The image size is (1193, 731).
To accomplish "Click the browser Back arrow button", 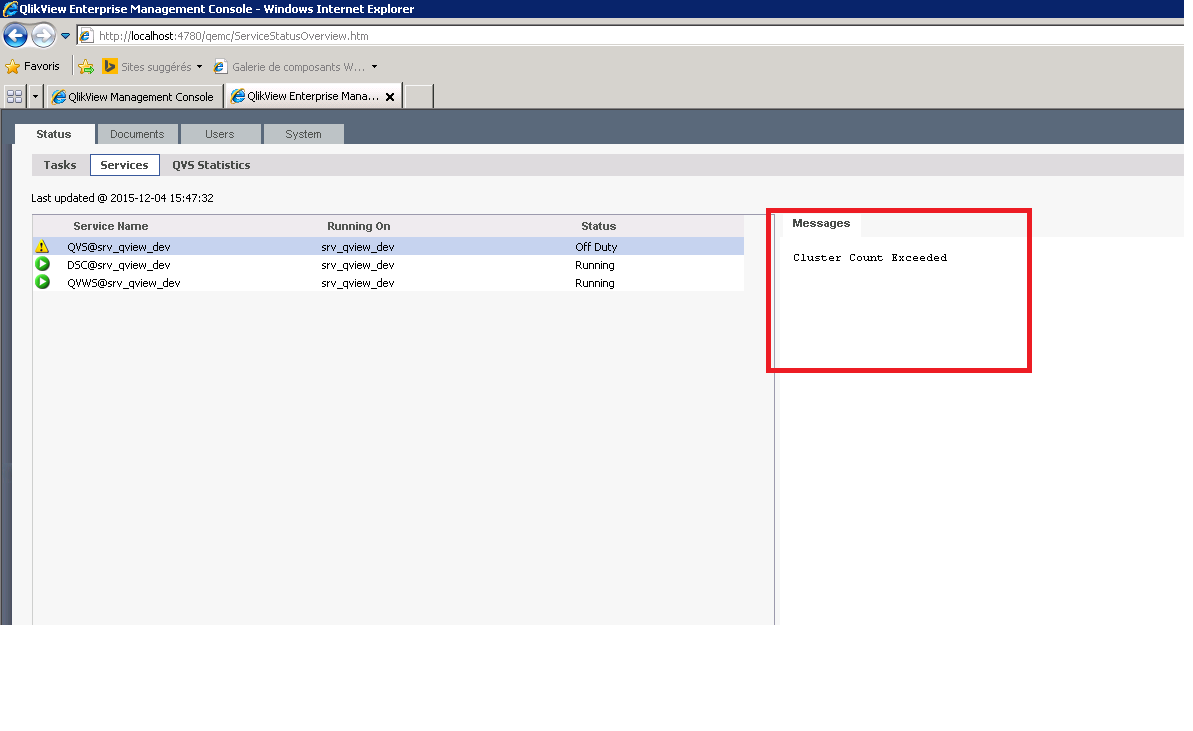I will pyautogui.click(x=16, y=35).
